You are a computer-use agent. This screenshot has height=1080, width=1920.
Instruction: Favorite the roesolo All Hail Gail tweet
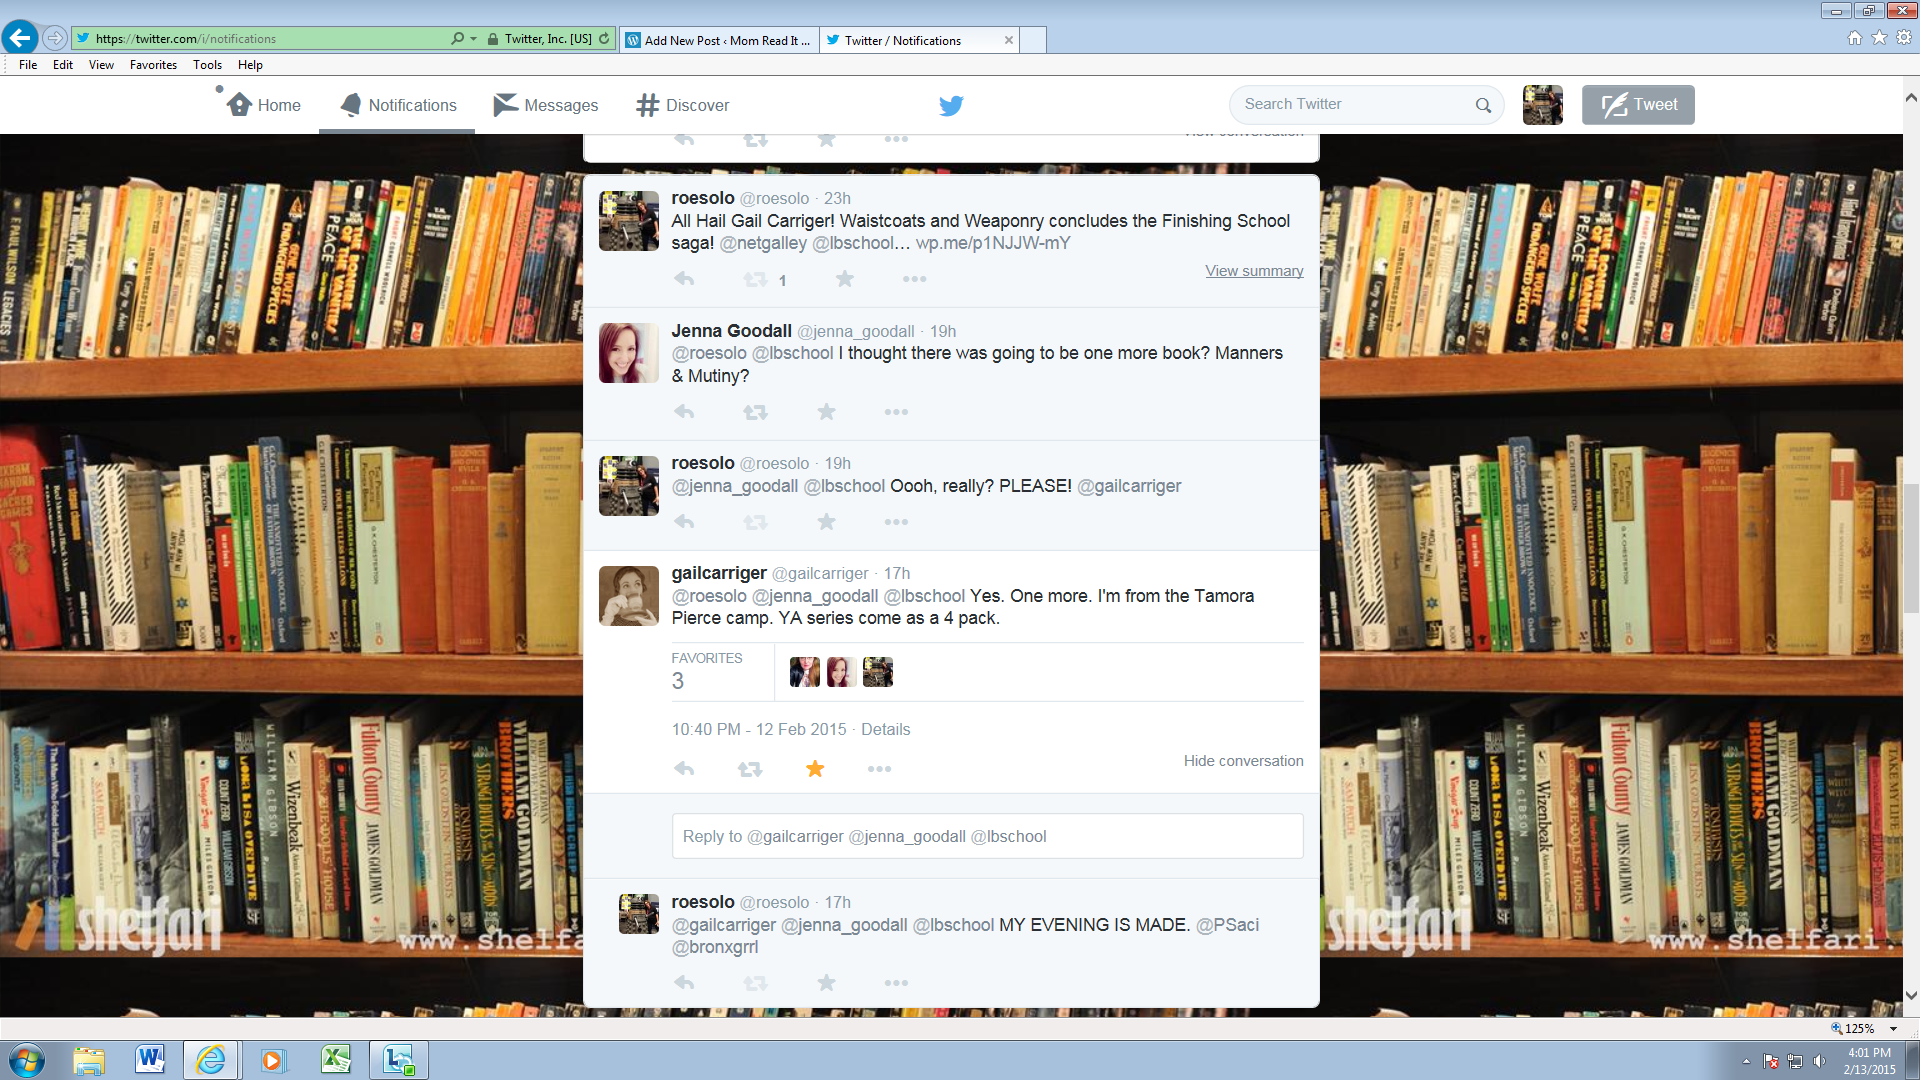pyautogui.click(x=845, y=279)
